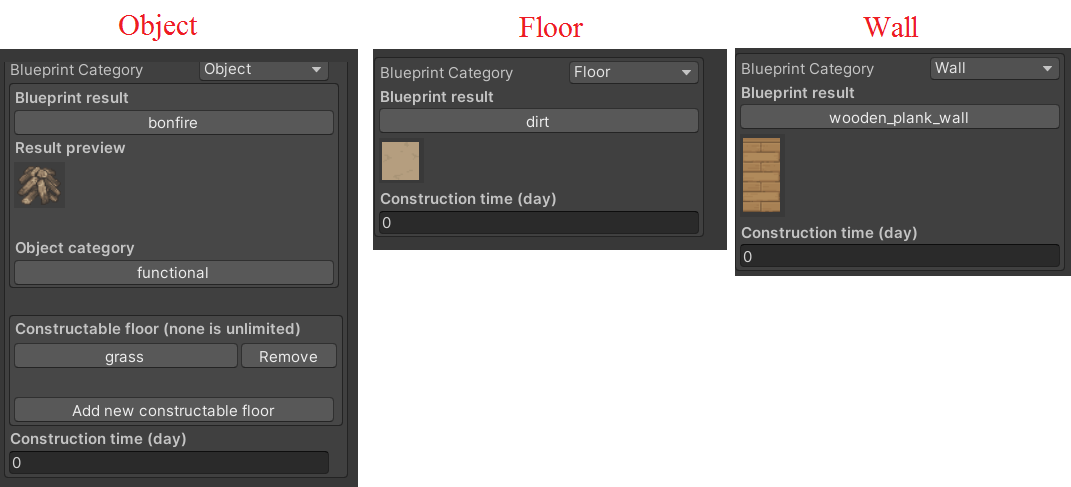Click the functional object category button
Image resolution: width=1071 pixels, height=487 pixels.
(173, 272)
